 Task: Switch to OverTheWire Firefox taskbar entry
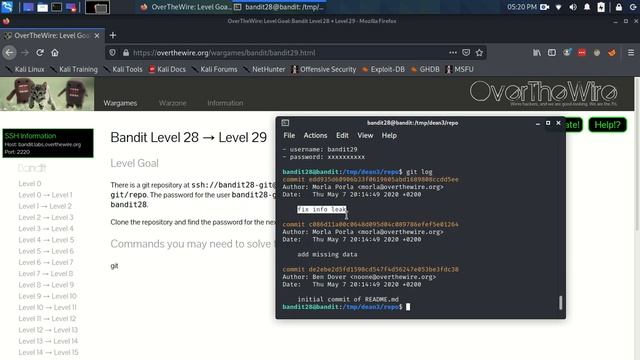pos(186,7)
